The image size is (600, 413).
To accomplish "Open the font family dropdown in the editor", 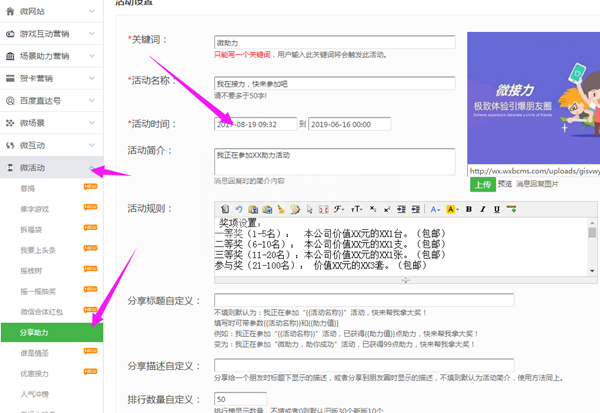I will point(339,209).
